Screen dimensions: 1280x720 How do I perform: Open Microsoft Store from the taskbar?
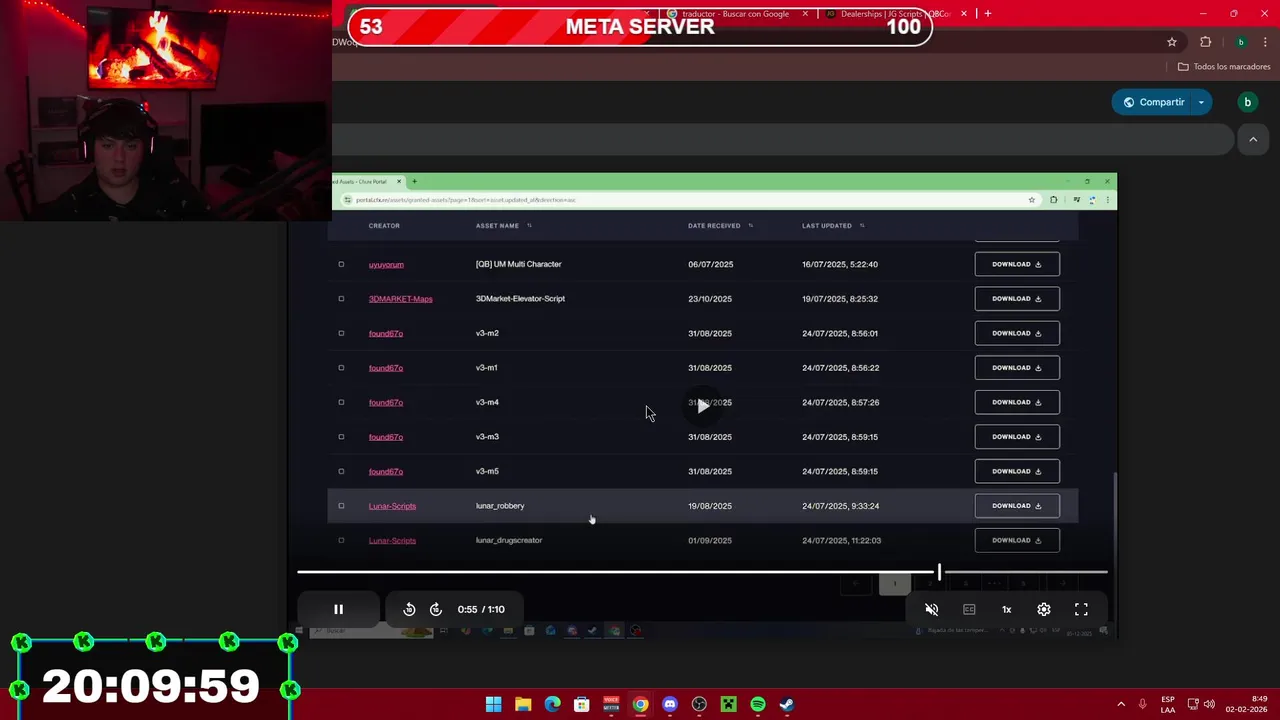(582, 705)
